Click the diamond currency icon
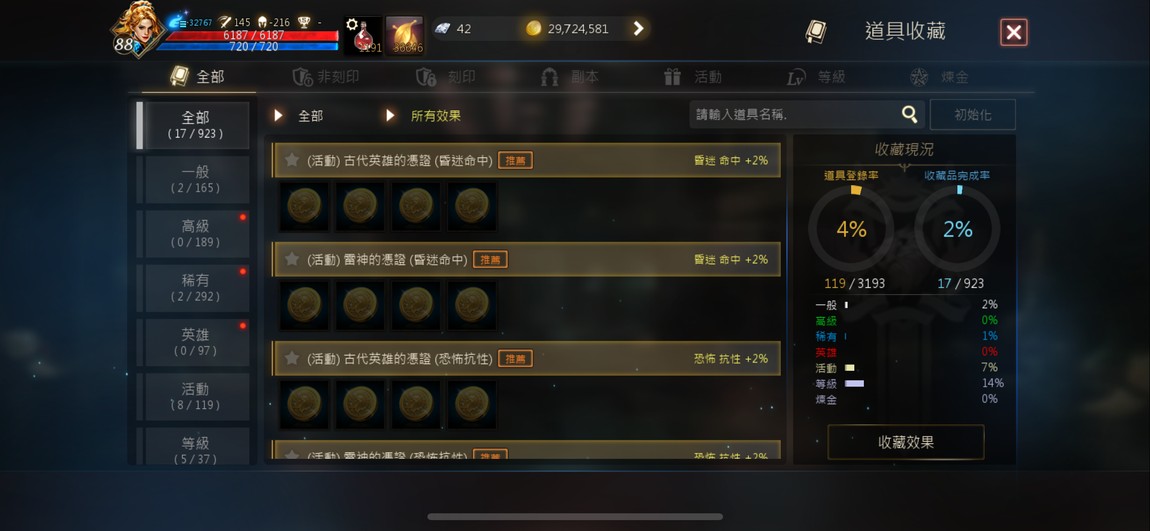1150x531 pixels. pos(442,29)
